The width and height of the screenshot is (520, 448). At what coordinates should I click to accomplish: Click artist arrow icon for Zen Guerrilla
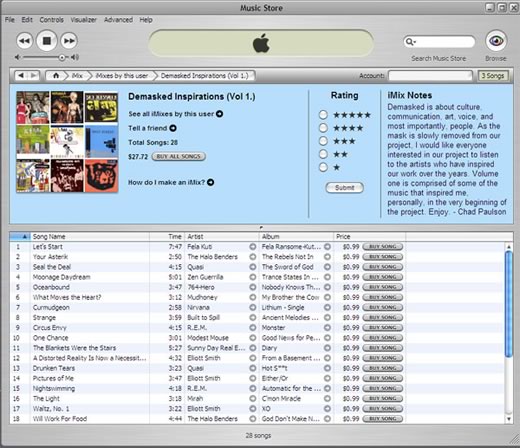[253, 277]
